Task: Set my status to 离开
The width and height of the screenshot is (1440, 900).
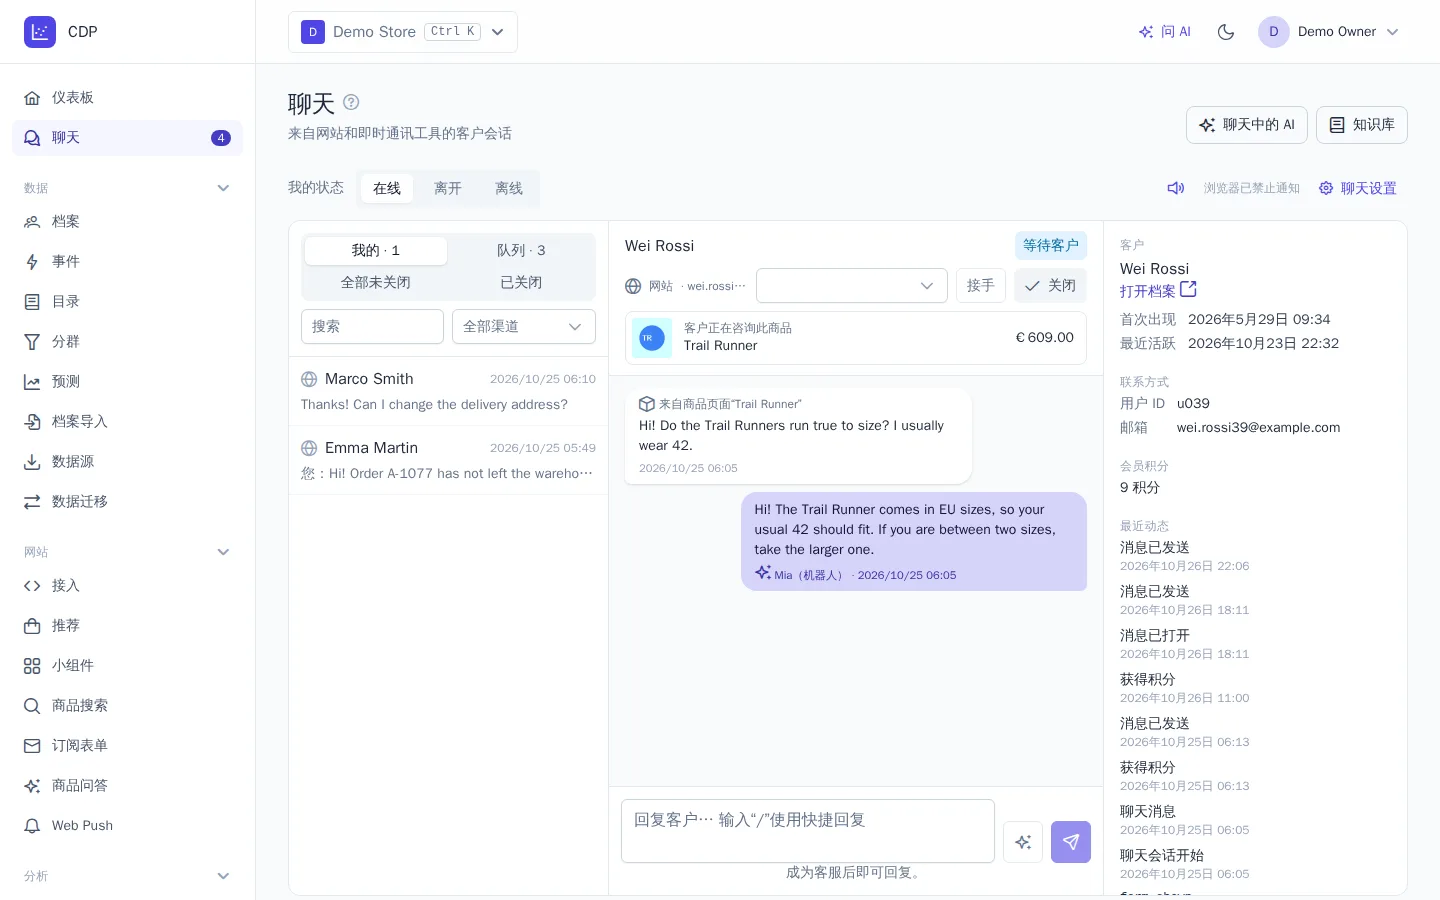Action: 448,188
